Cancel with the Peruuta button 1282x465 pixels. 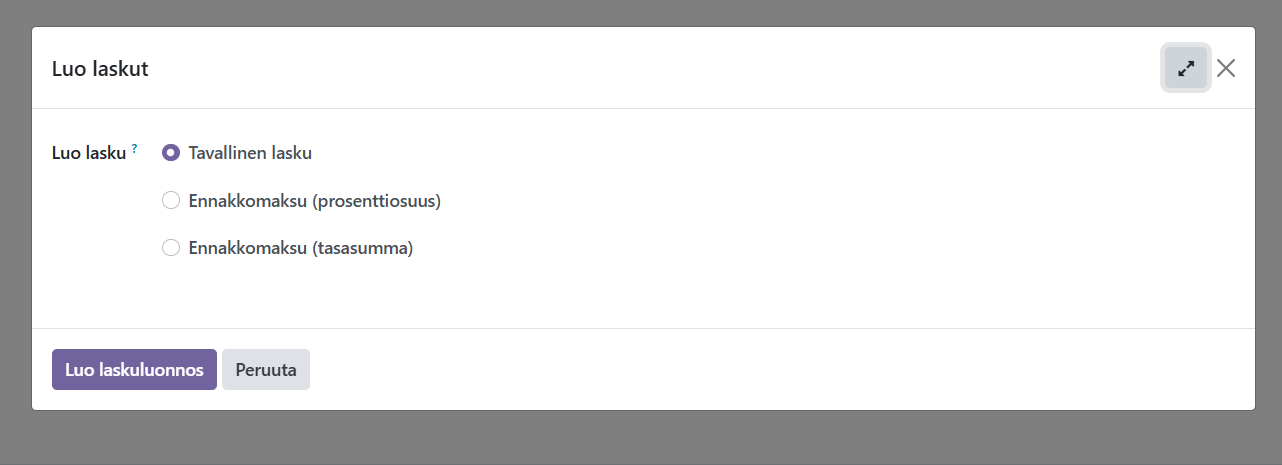coord(266,370)
